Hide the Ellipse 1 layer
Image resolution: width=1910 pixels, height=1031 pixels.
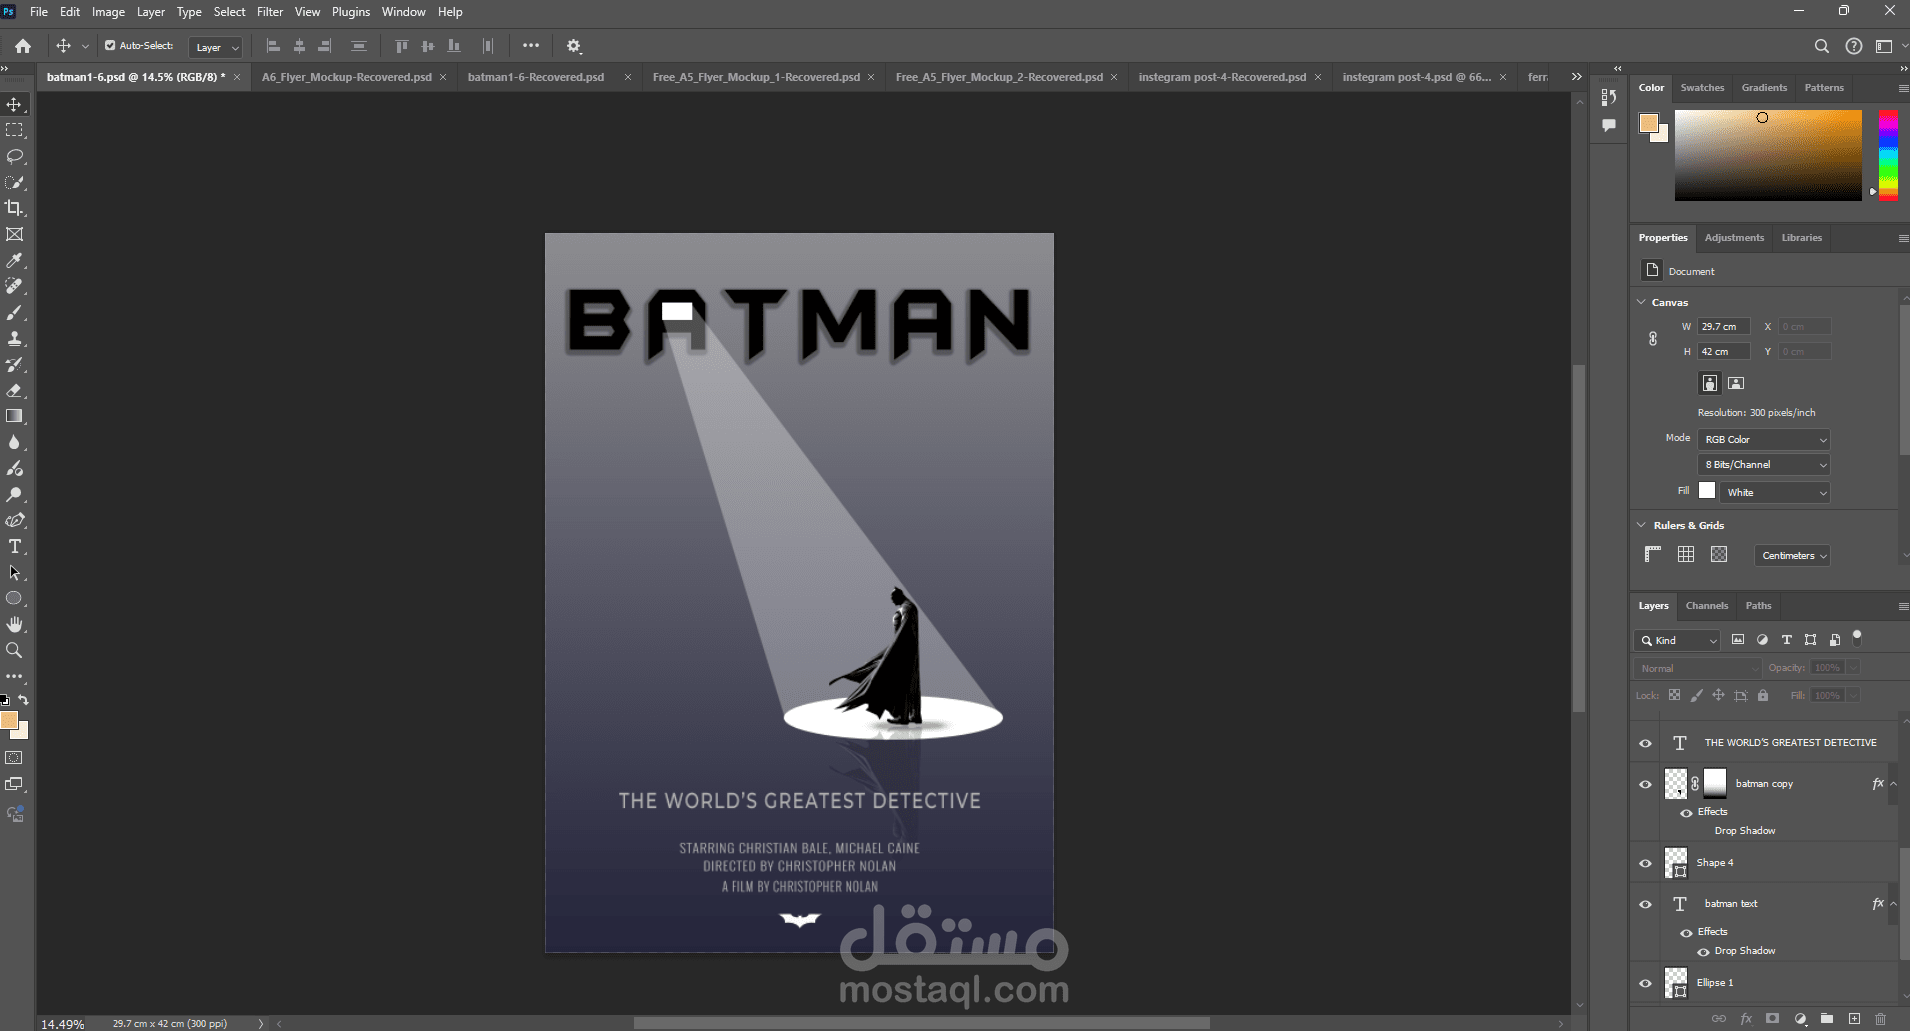tap(1645, 983)
